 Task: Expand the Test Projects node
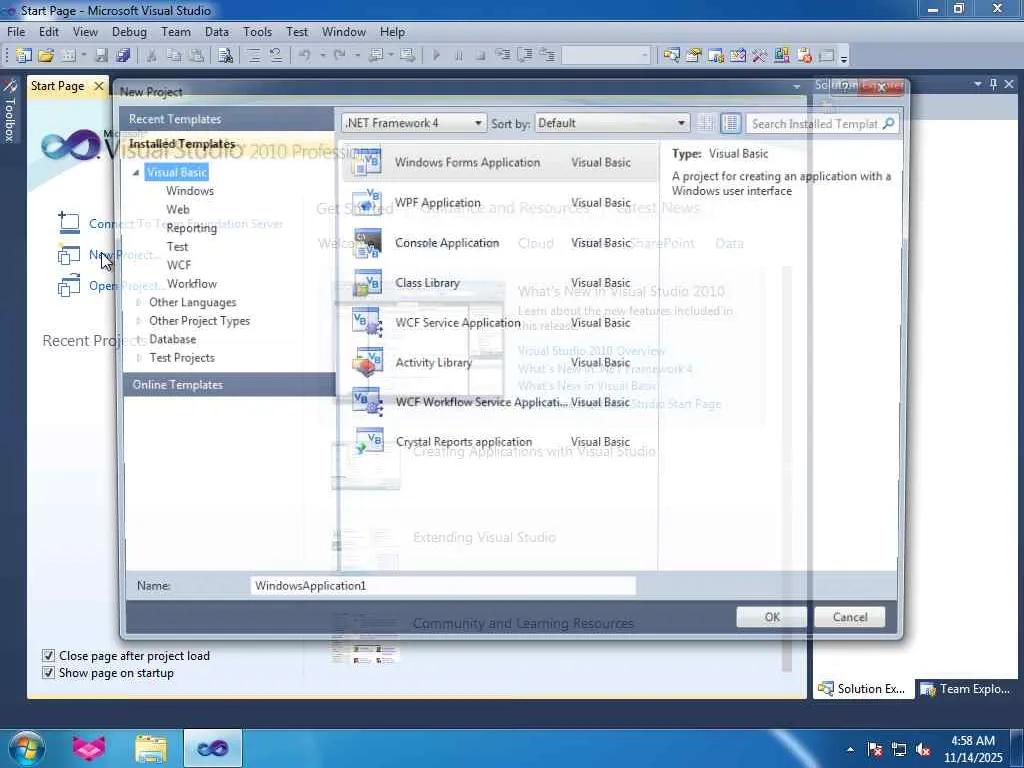(138, 358)
